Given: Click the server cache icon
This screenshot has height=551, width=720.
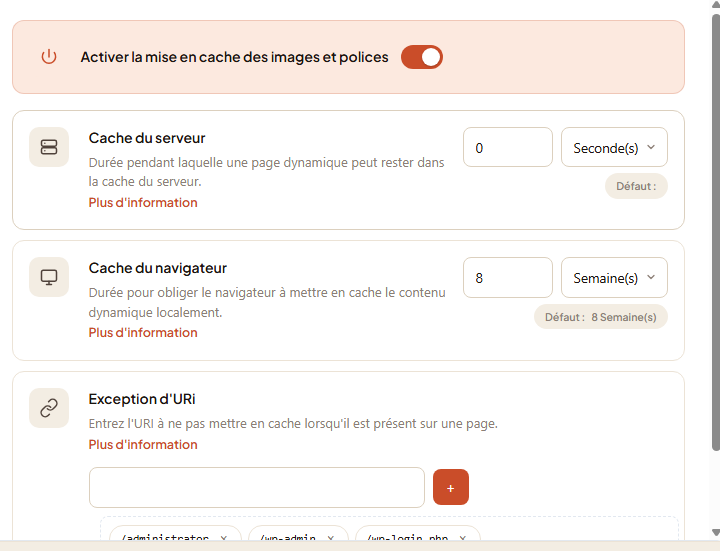Looking at the screenshot, I should click(x=49, y=147).
